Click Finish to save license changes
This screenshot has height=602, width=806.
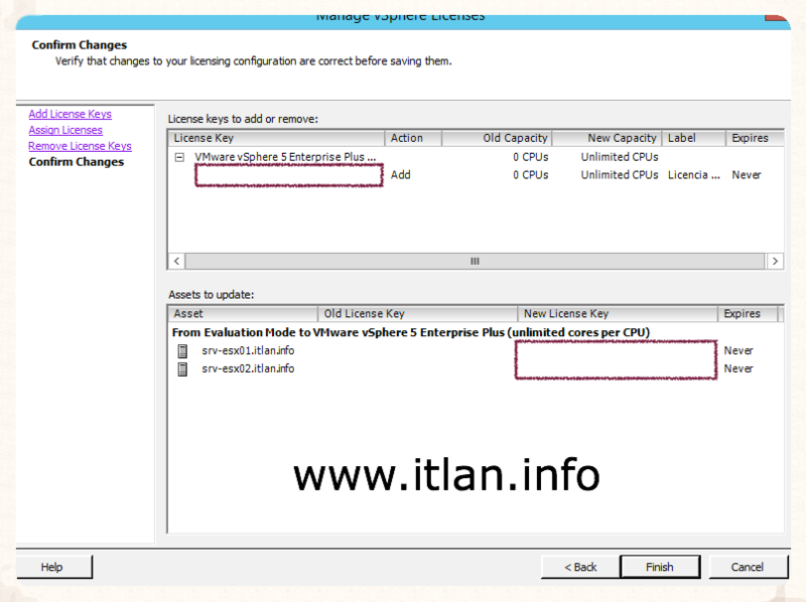(659, 567)
